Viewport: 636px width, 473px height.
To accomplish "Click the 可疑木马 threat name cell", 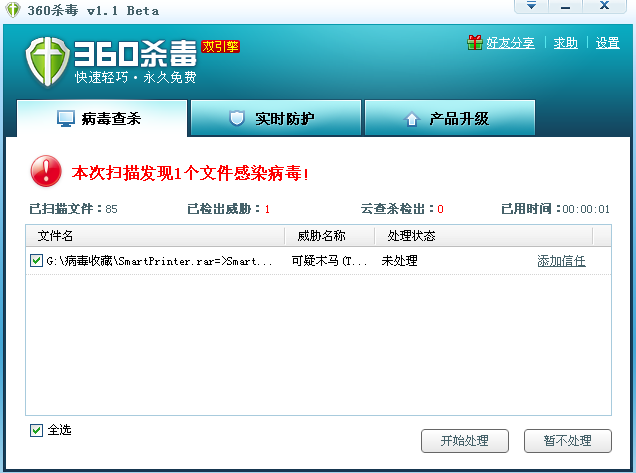I will tap(329, 261).
